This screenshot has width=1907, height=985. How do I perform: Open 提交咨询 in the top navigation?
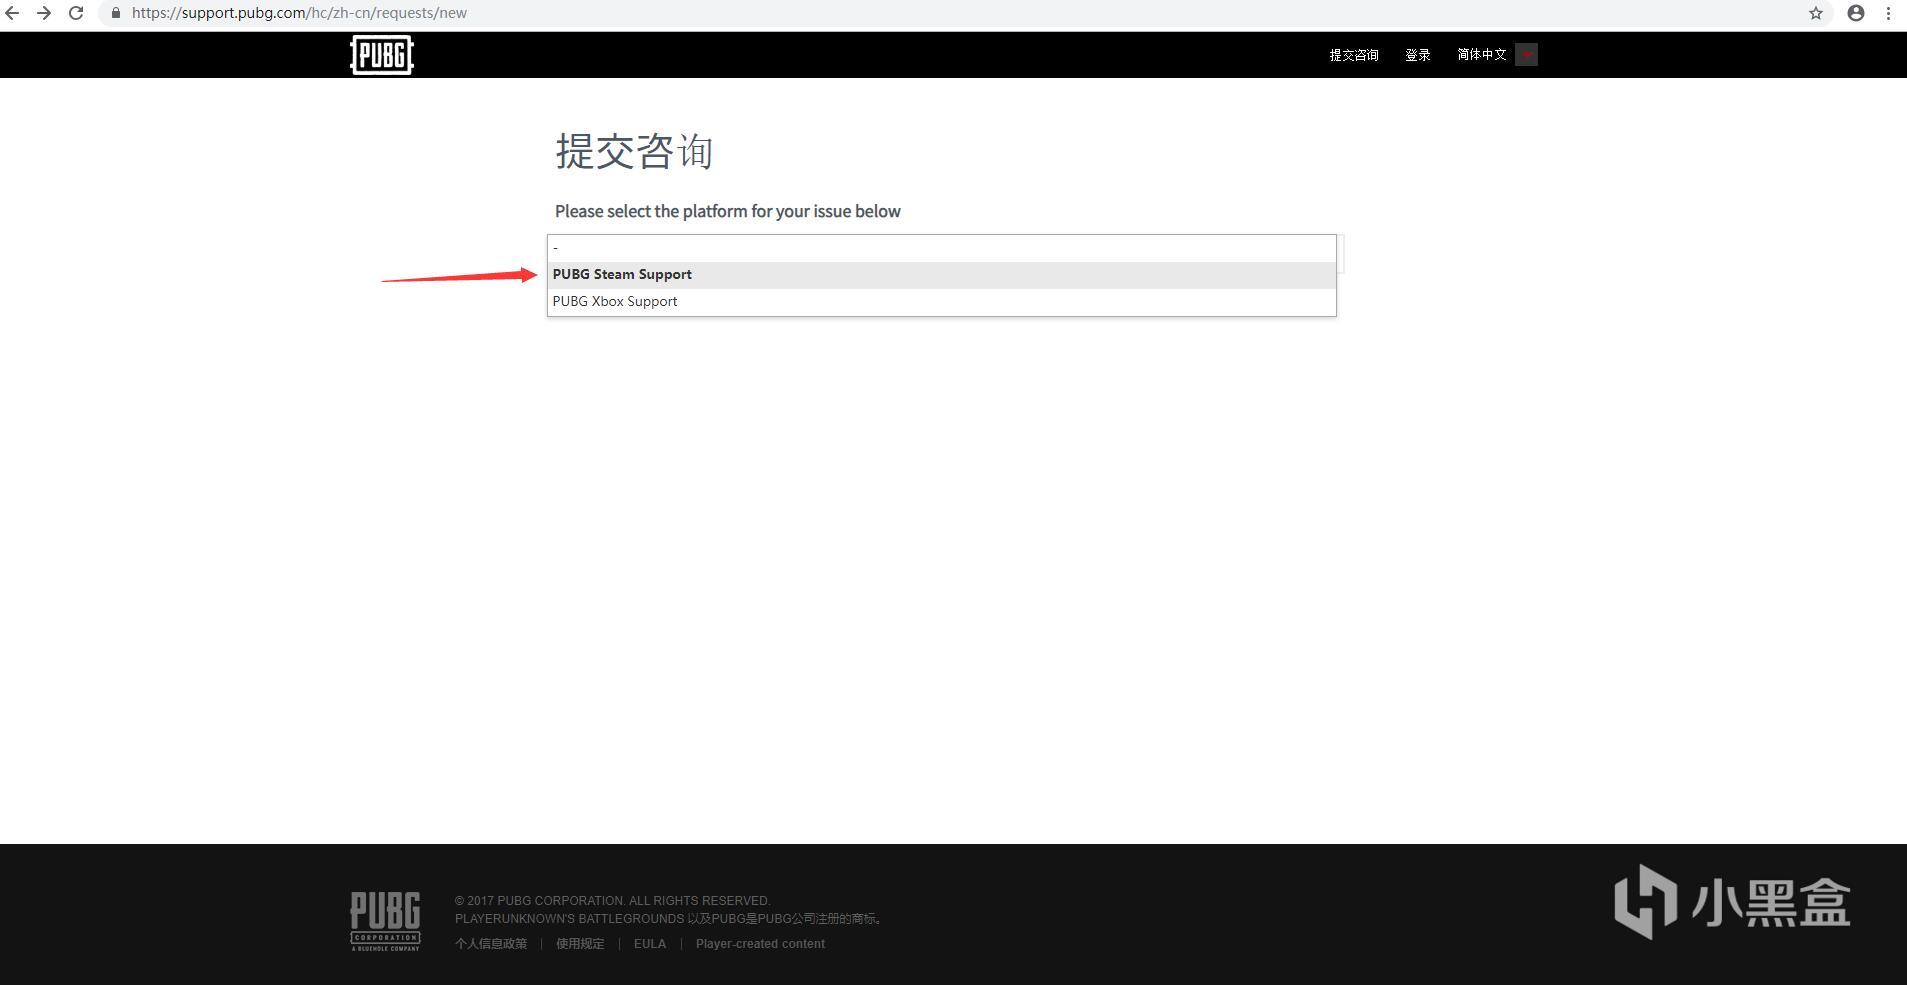pyautogui.click(x=1353, y=55)
